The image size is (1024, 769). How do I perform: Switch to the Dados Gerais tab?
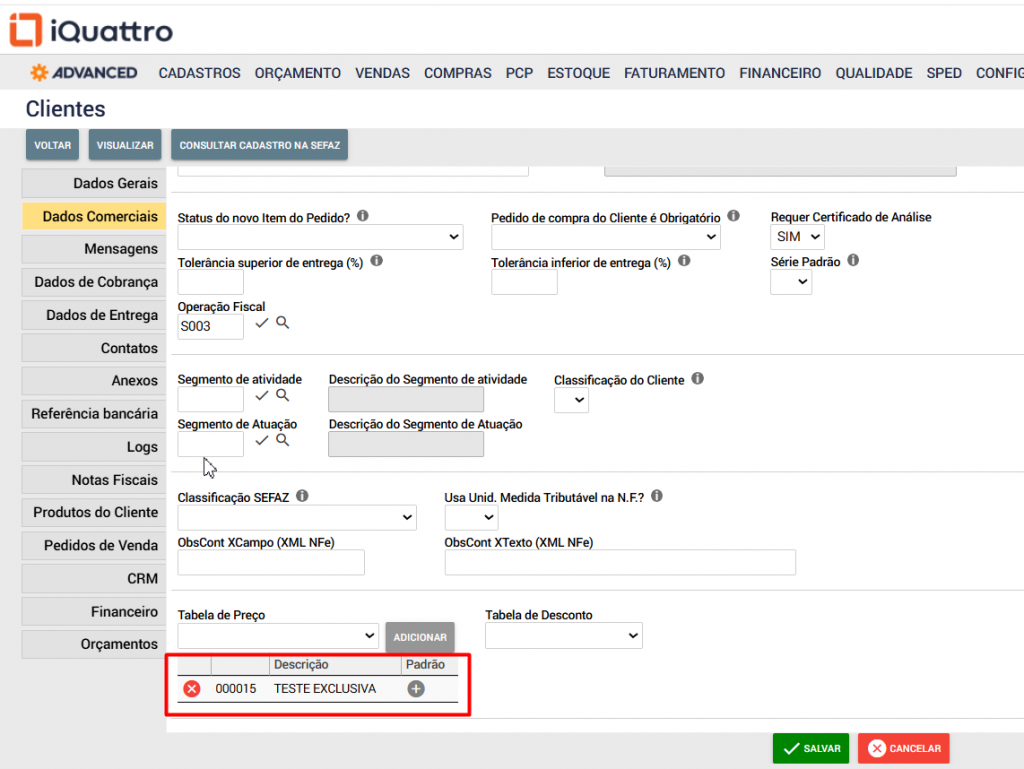93,183
